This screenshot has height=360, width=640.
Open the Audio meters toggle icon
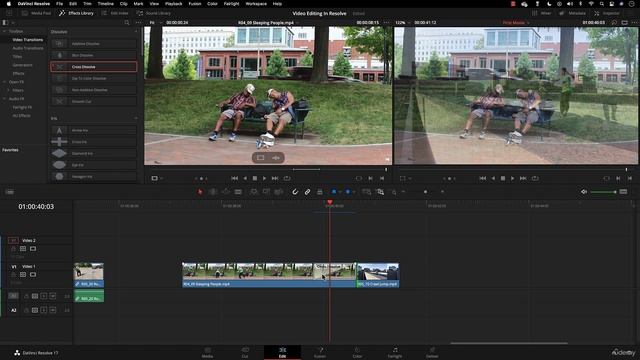[x=623, y=192]
